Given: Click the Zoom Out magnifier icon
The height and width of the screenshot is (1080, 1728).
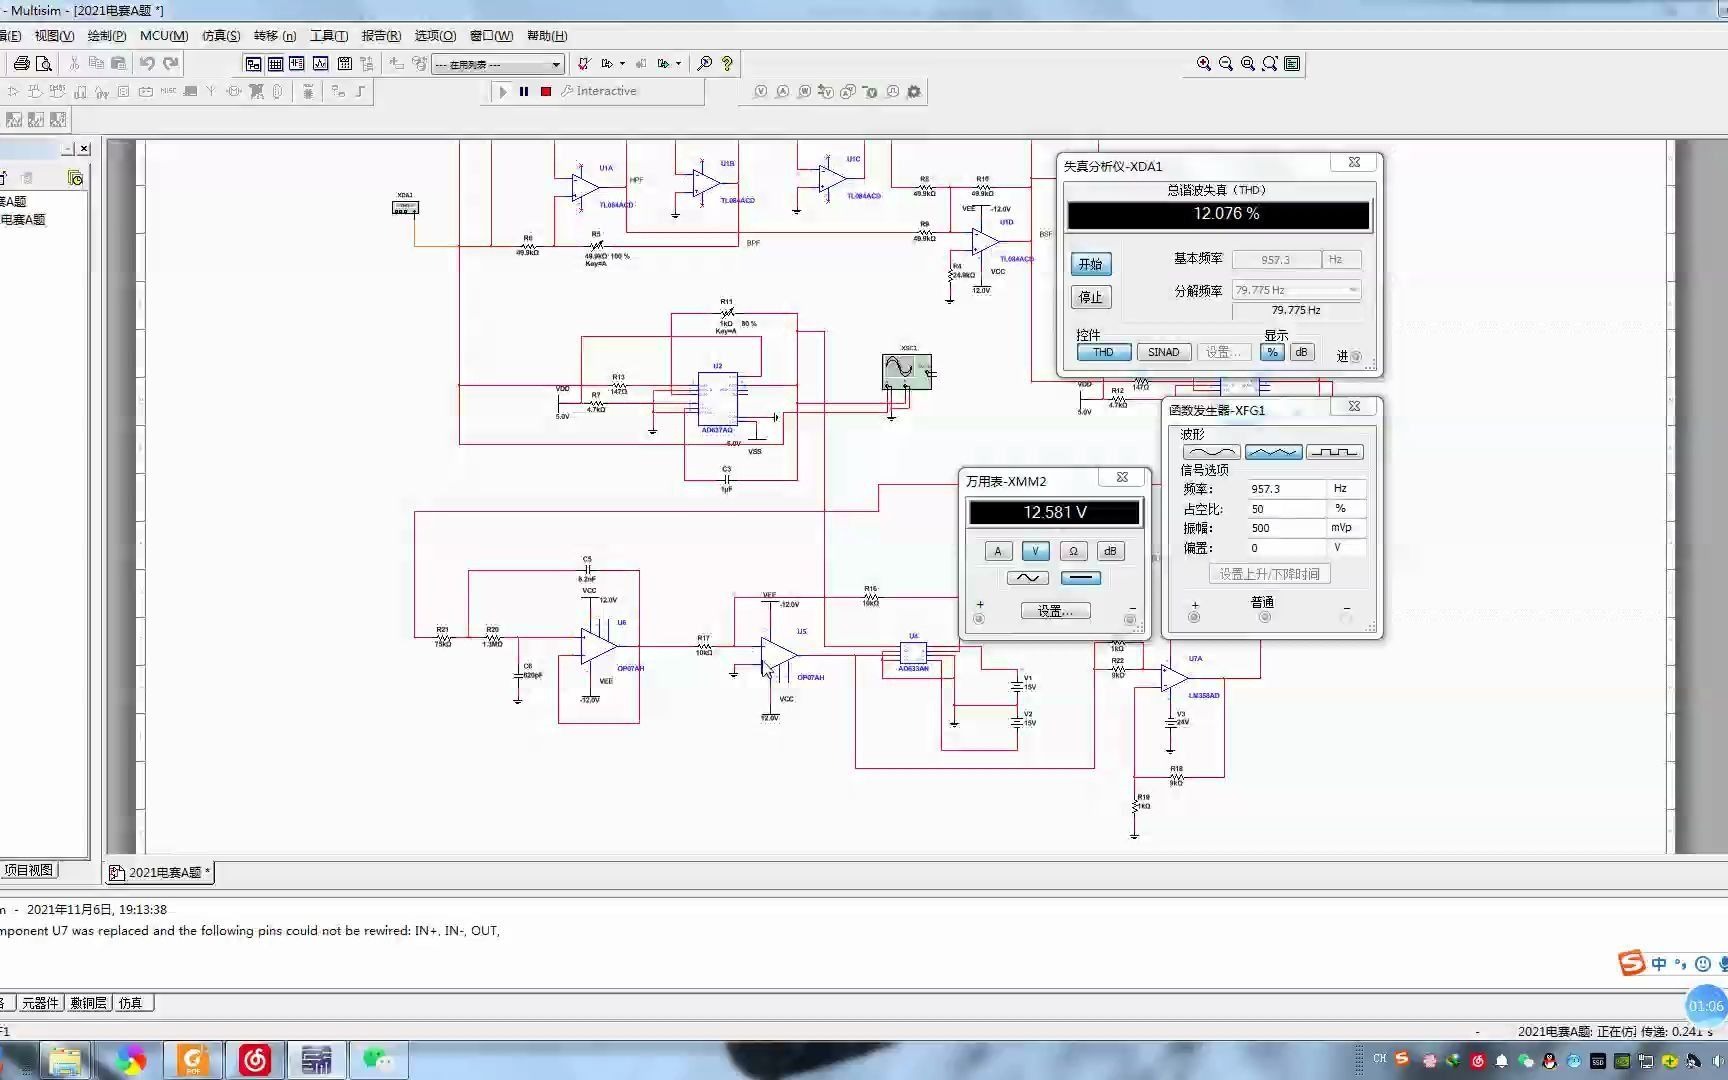Looking at the screenshot, I should tap(1226, 63).
